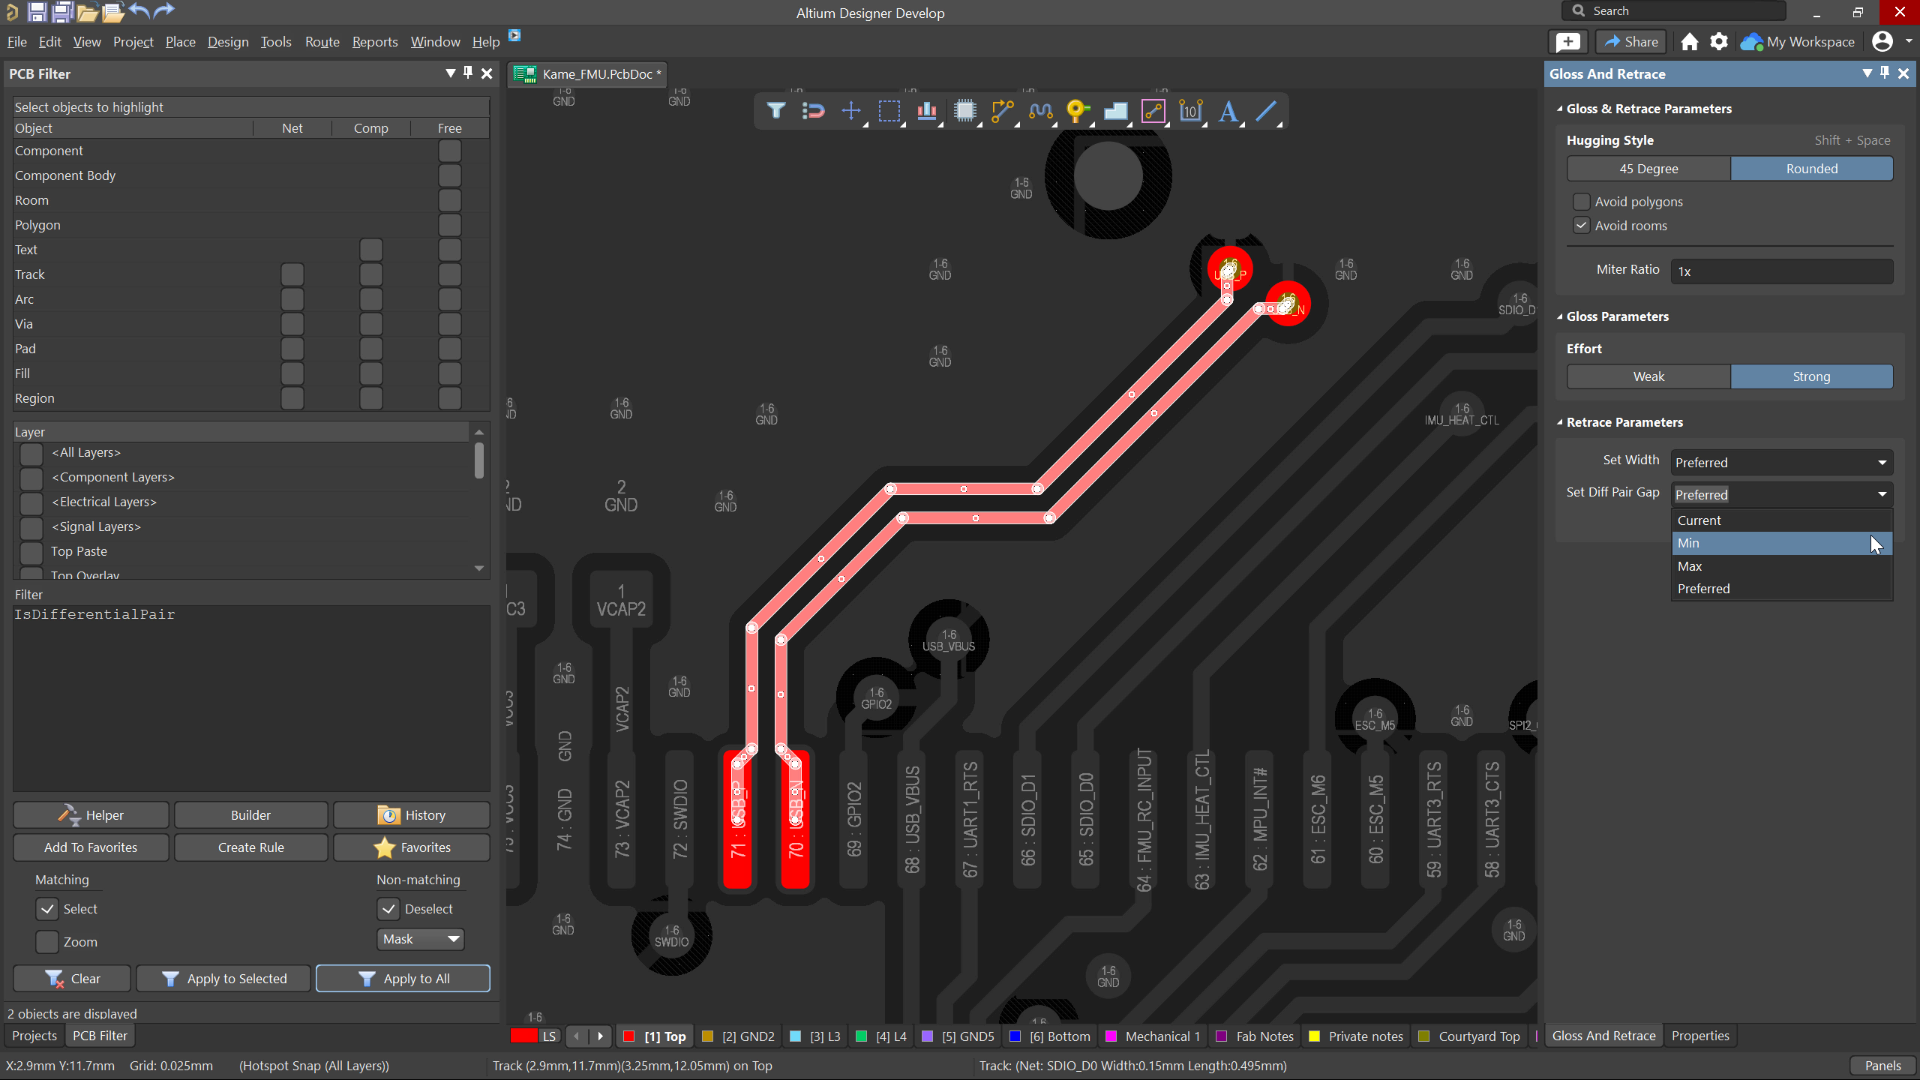Screen dimensions: 1920x1080
Task: Click the Save icon in title bar
Action: (37, 12)
